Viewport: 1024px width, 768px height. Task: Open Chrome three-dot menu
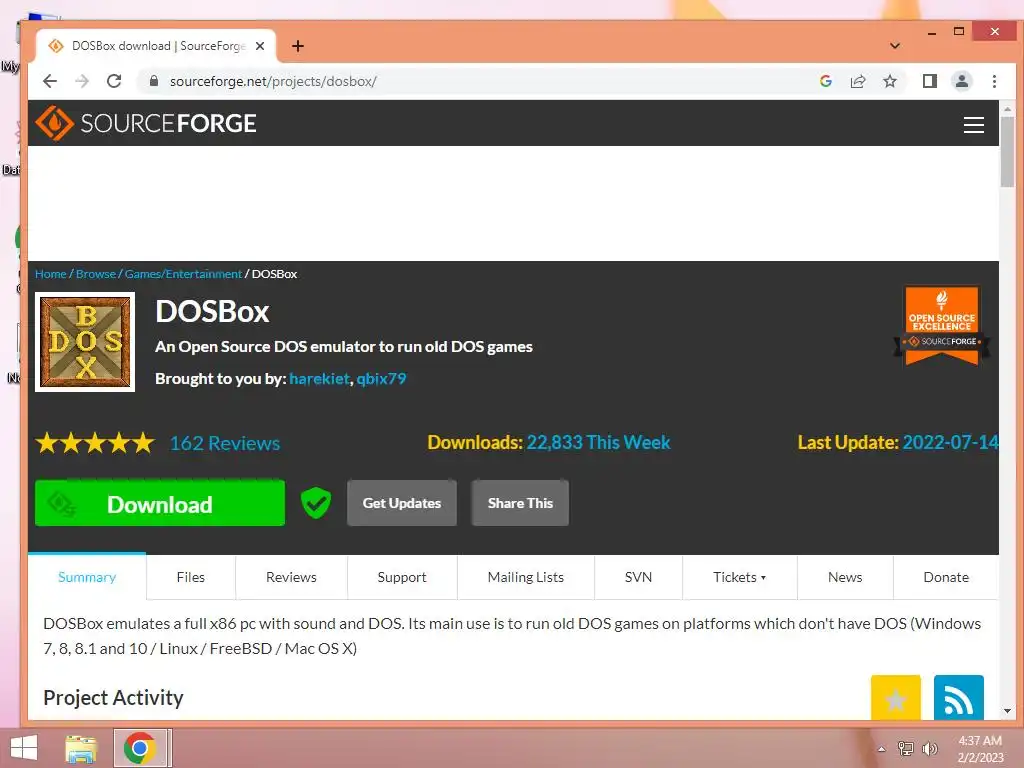coord(994,81)
